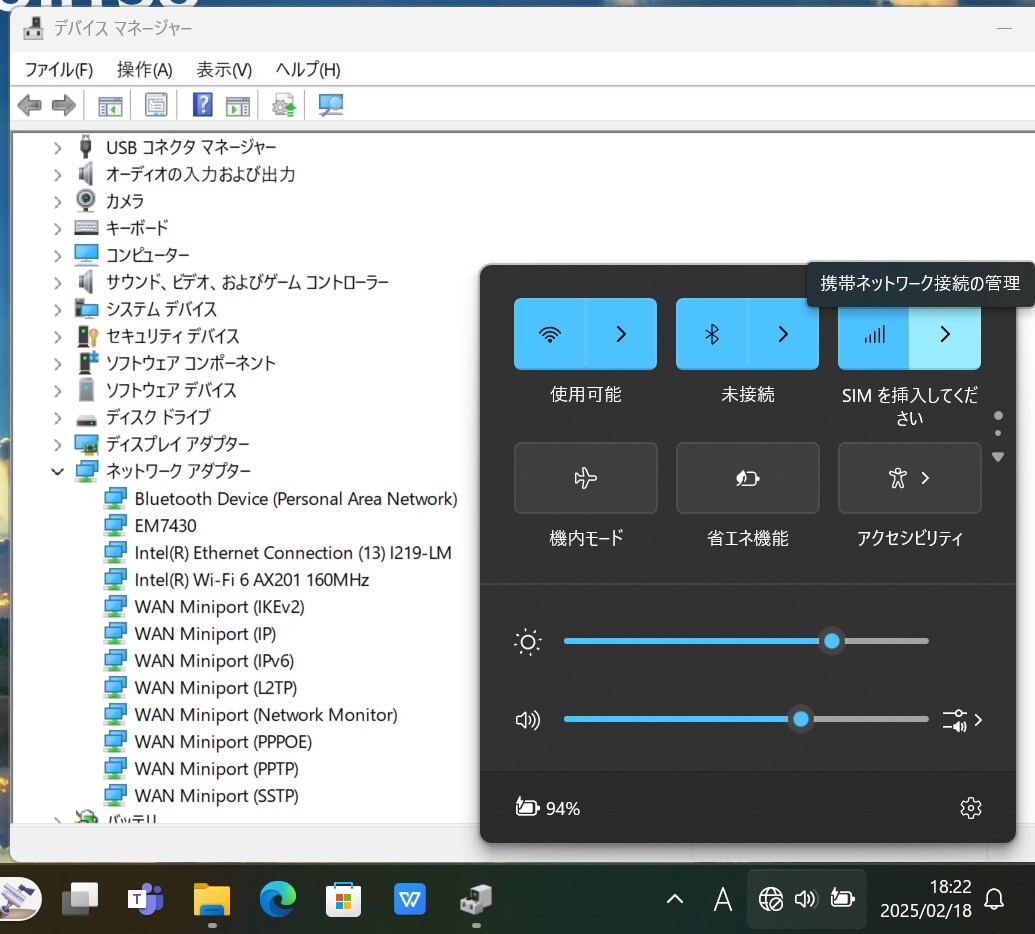Click the sound output settings icon beside volume
Screen dimensions: 1035x934
[961, 719]
